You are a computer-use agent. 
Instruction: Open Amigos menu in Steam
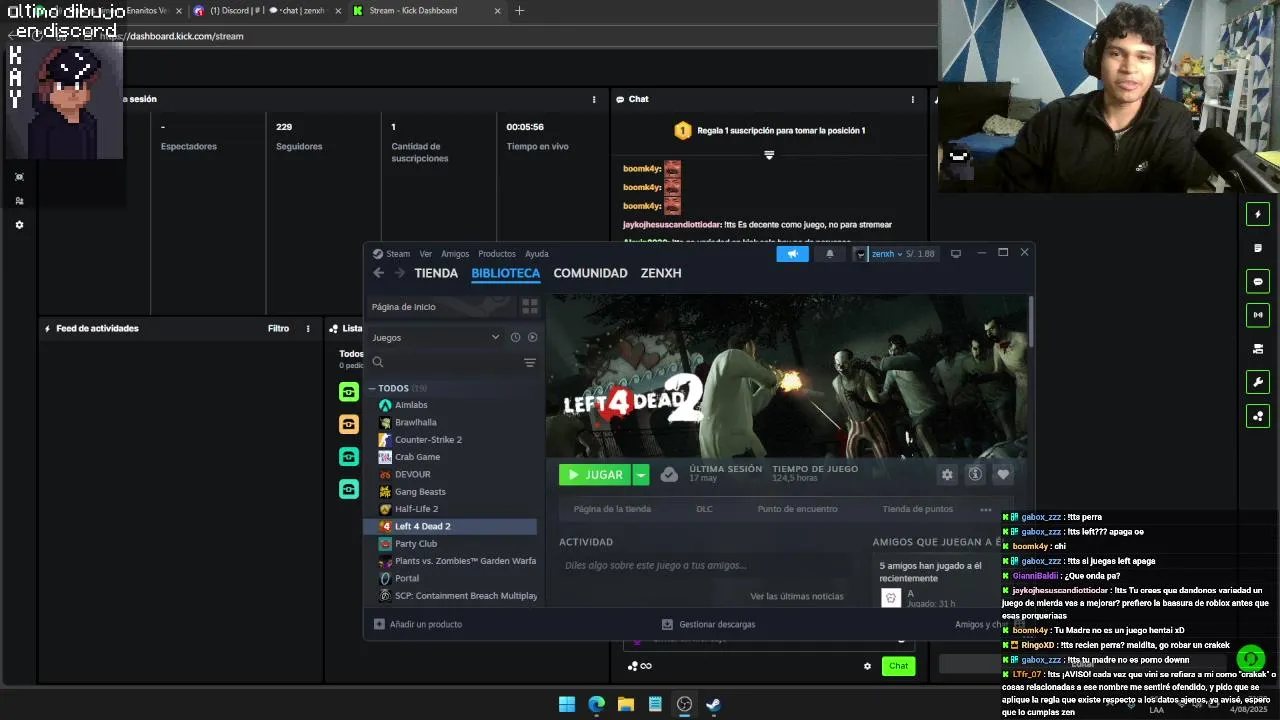(455, 254)
